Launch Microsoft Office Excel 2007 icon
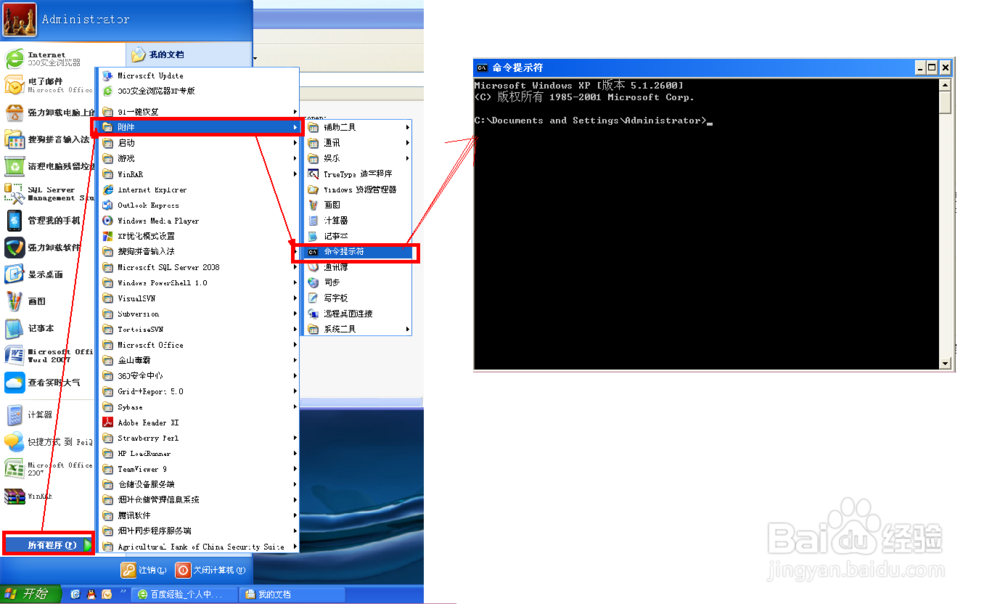The height and width of the screenshot is (604, 1000). (x=14, y=469)
